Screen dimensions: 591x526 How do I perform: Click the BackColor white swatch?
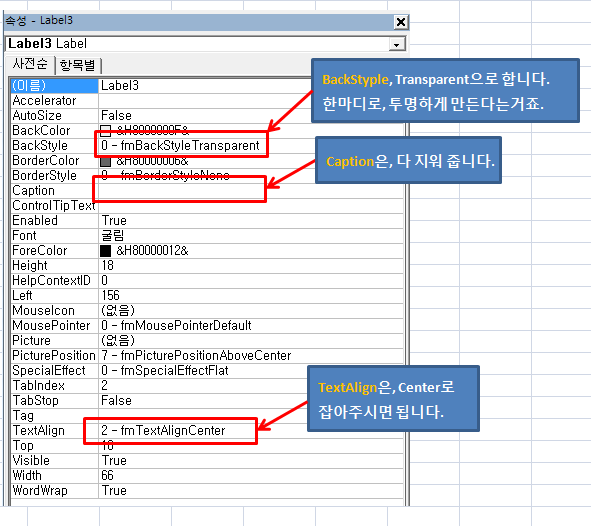tap(106, 131)
